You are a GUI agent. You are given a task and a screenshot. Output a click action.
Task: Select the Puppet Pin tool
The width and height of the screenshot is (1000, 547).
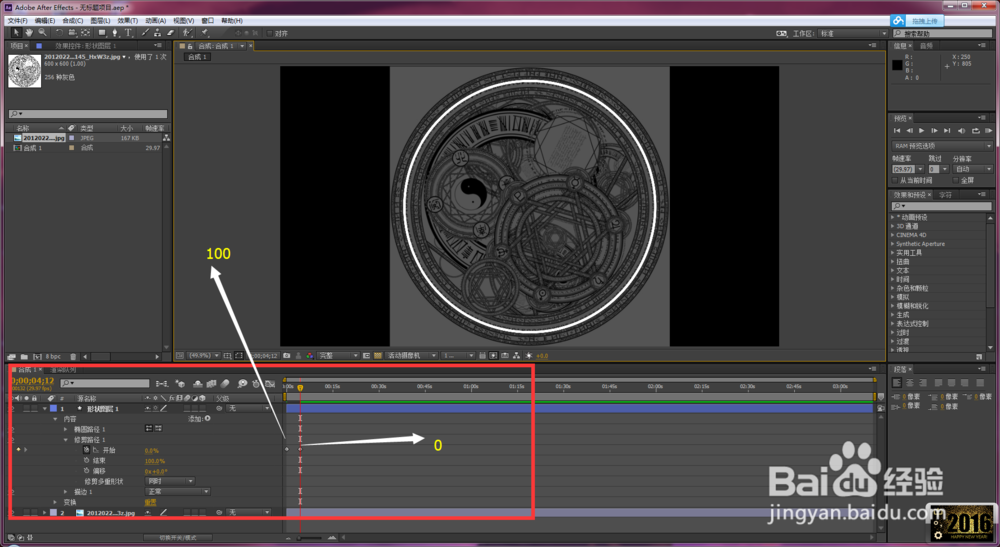[204, 33]
